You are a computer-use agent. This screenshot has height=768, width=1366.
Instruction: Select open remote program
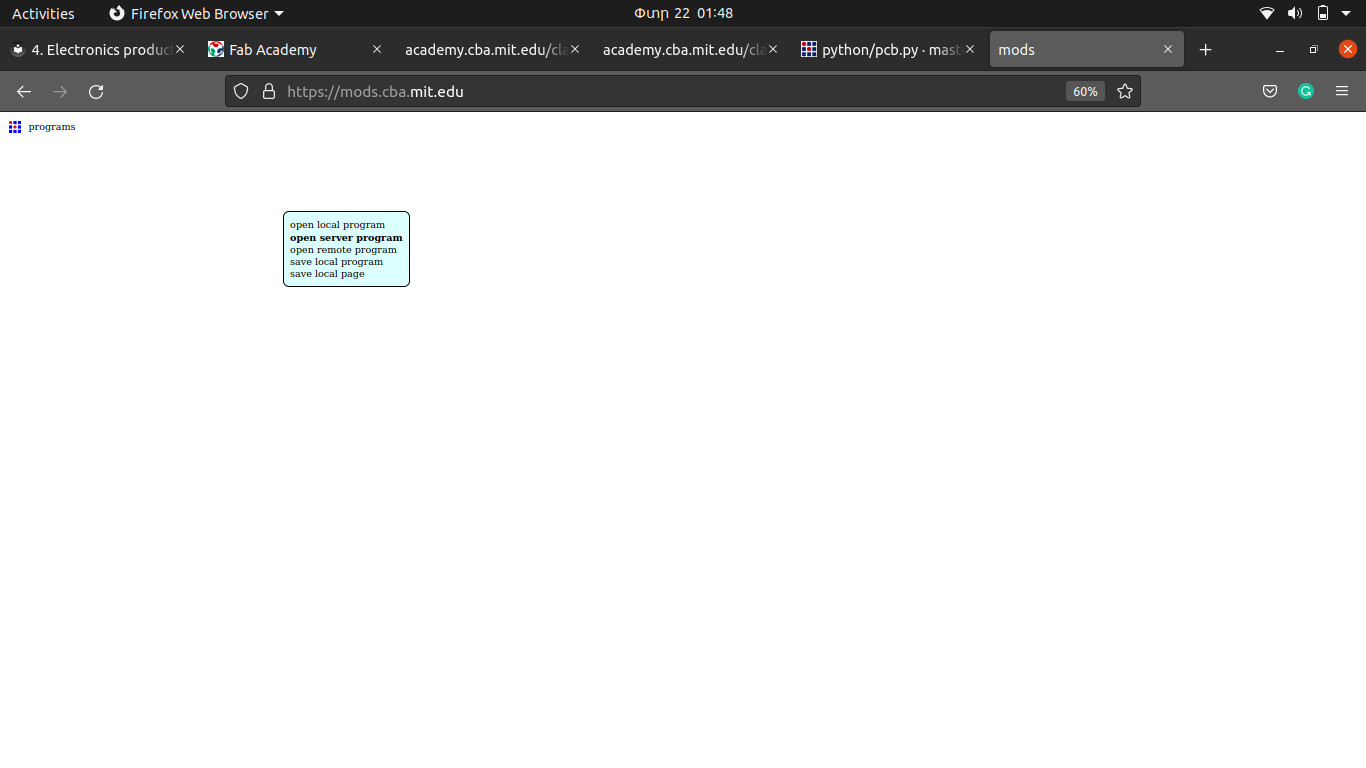[343, 249]
